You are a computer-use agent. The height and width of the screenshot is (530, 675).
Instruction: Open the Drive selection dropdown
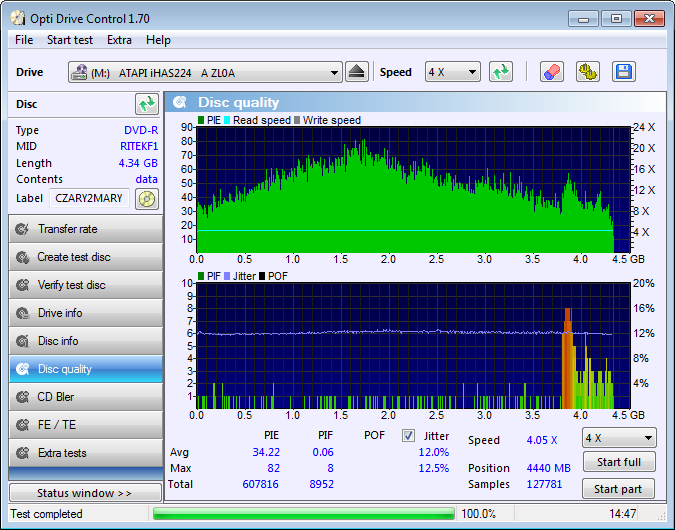pos(205,72)
